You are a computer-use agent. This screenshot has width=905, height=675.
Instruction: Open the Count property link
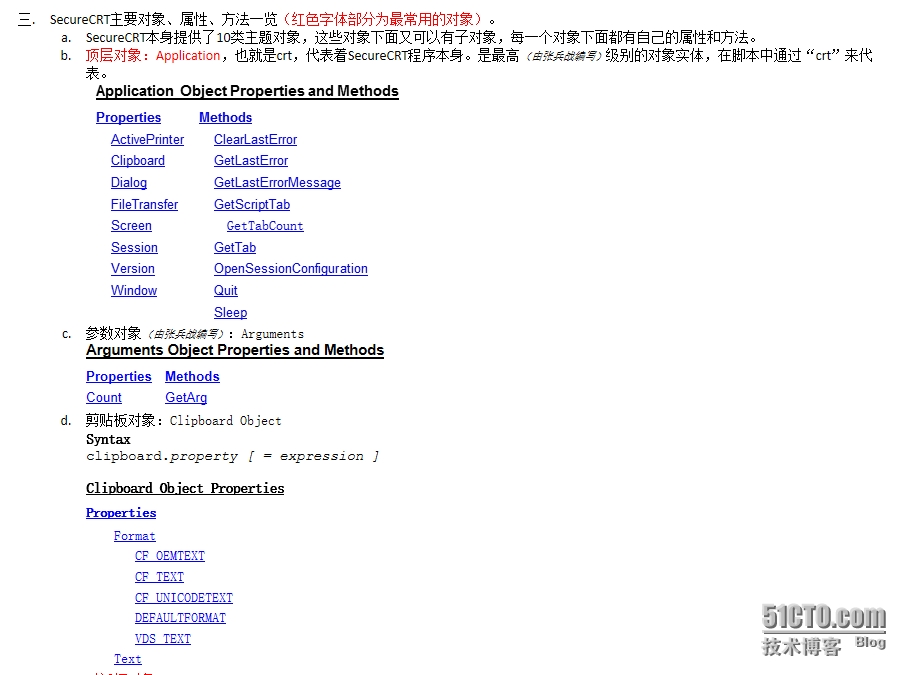click(x=104, y=398)
